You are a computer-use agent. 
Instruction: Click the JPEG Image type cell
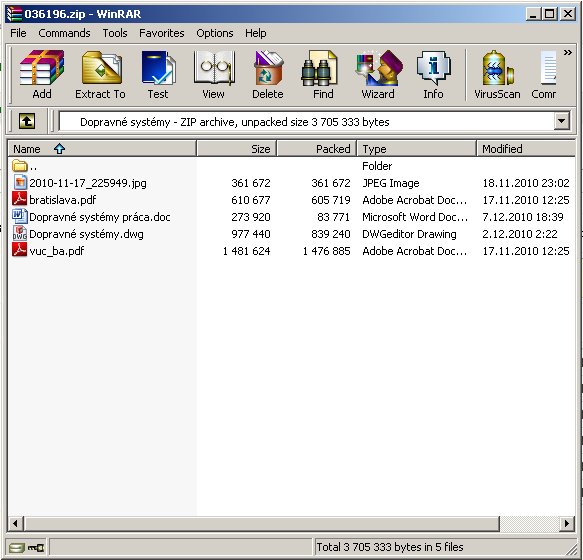(391, 183)
